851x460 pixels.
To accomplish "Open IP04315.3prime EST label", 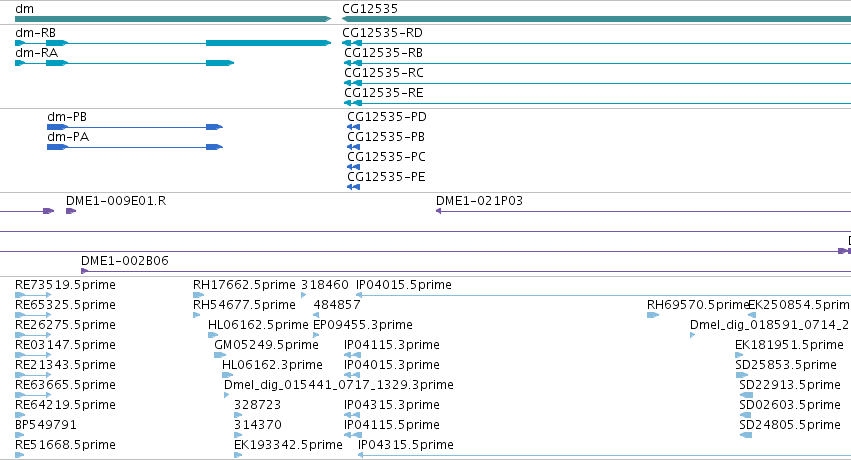I will tap(391, 405).
